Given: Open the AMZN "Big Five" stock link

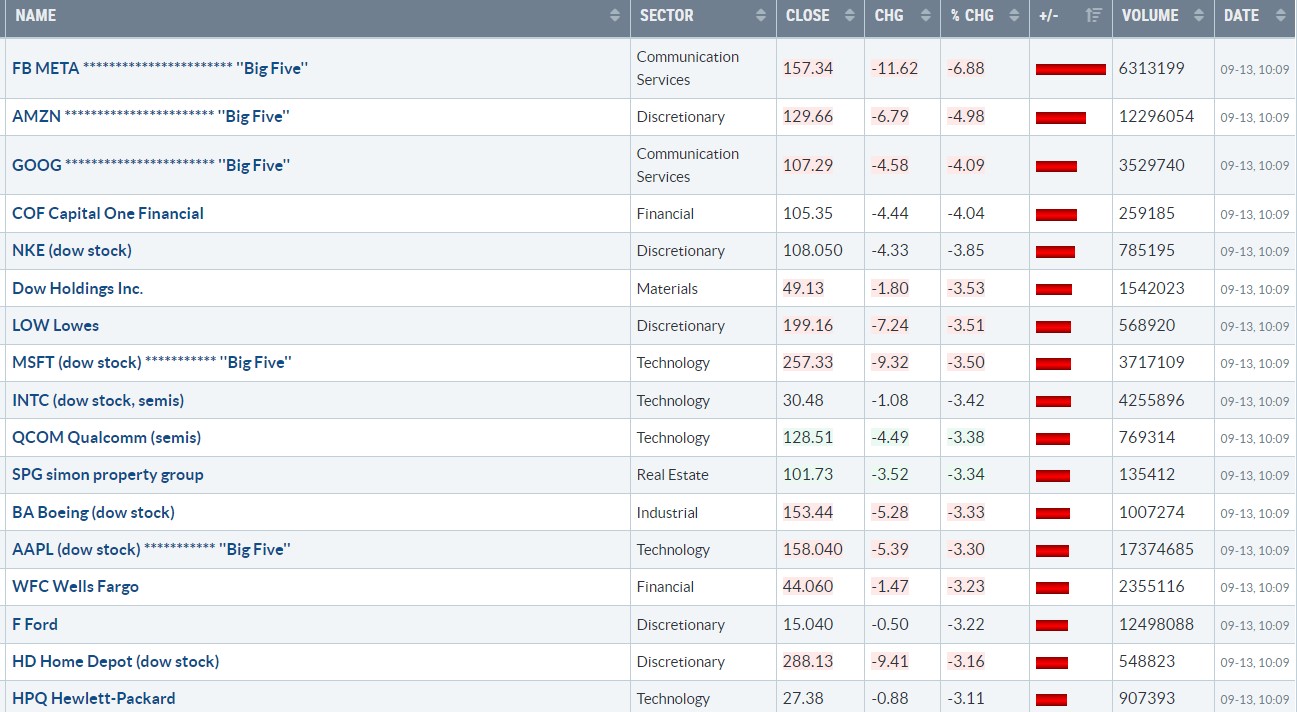Looking at the screenshot, I should click(151, 116).
